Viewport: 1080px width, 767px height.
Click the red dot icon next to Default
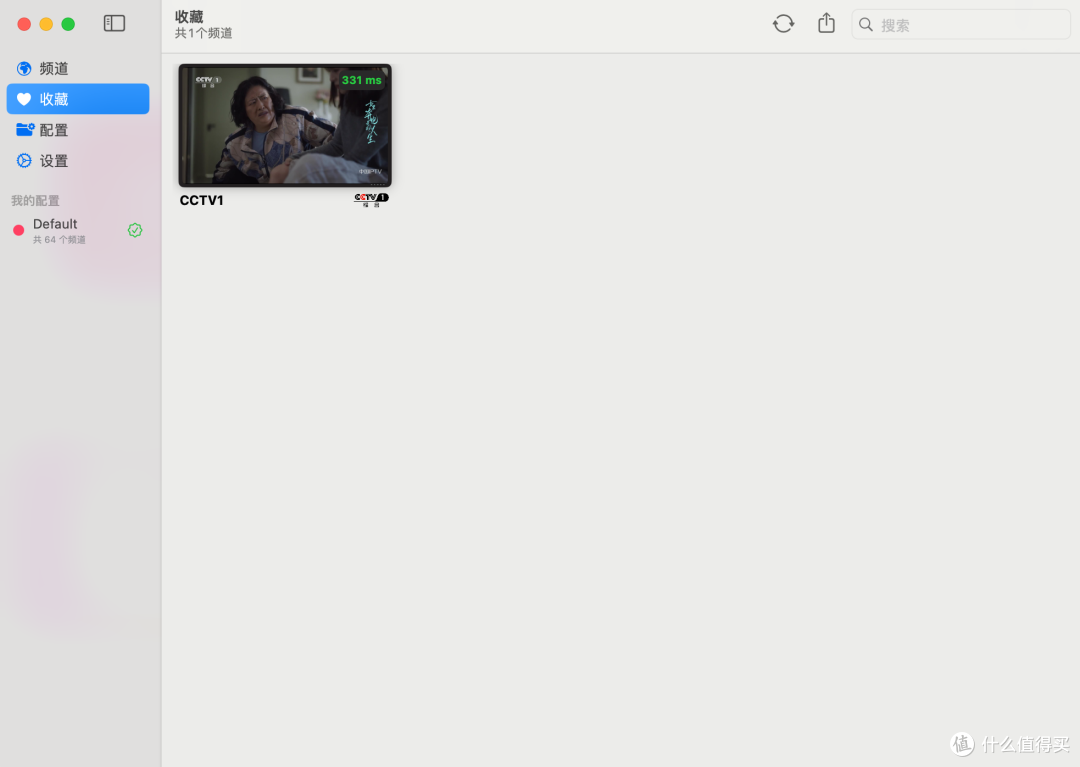[x=18, y=230]
